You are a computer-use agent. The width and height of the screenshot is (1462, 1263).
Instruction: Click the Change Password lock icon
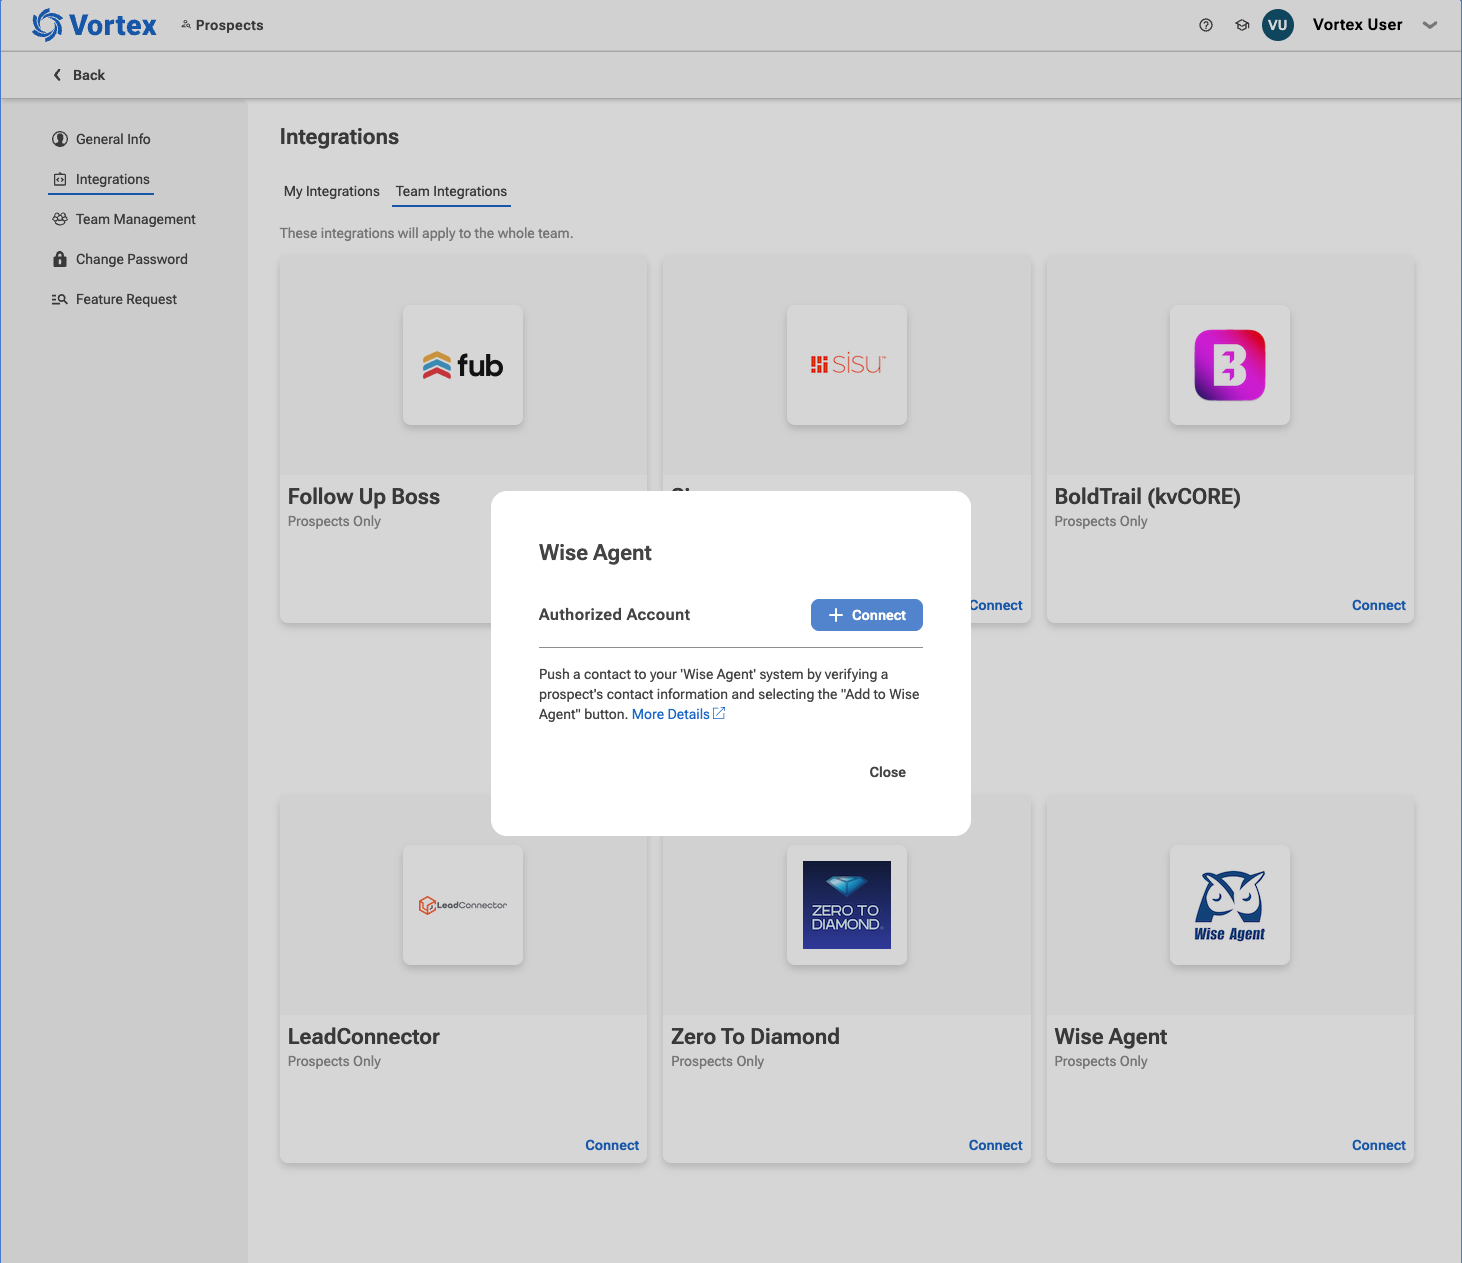pyautogui.click(x=60, y=259)
